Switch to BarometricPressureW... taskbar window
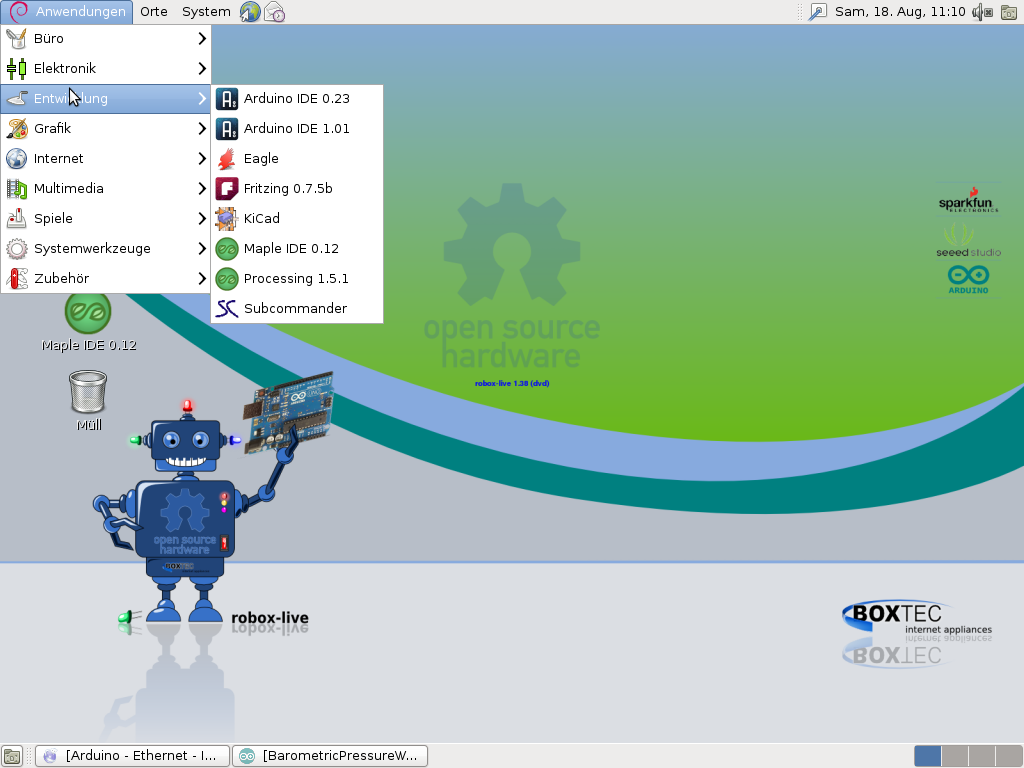This screenshot has height=768, width=1024. [x=330, y=756]
